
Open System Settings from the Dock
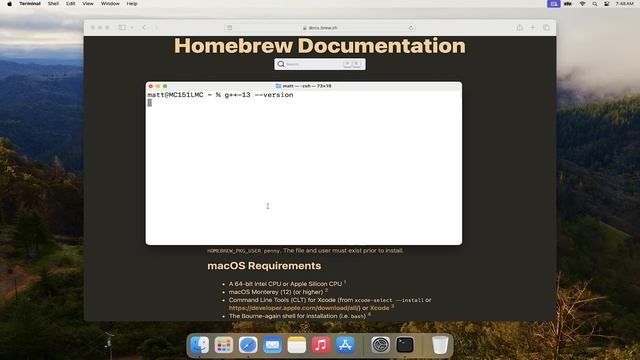pos(380,345)
